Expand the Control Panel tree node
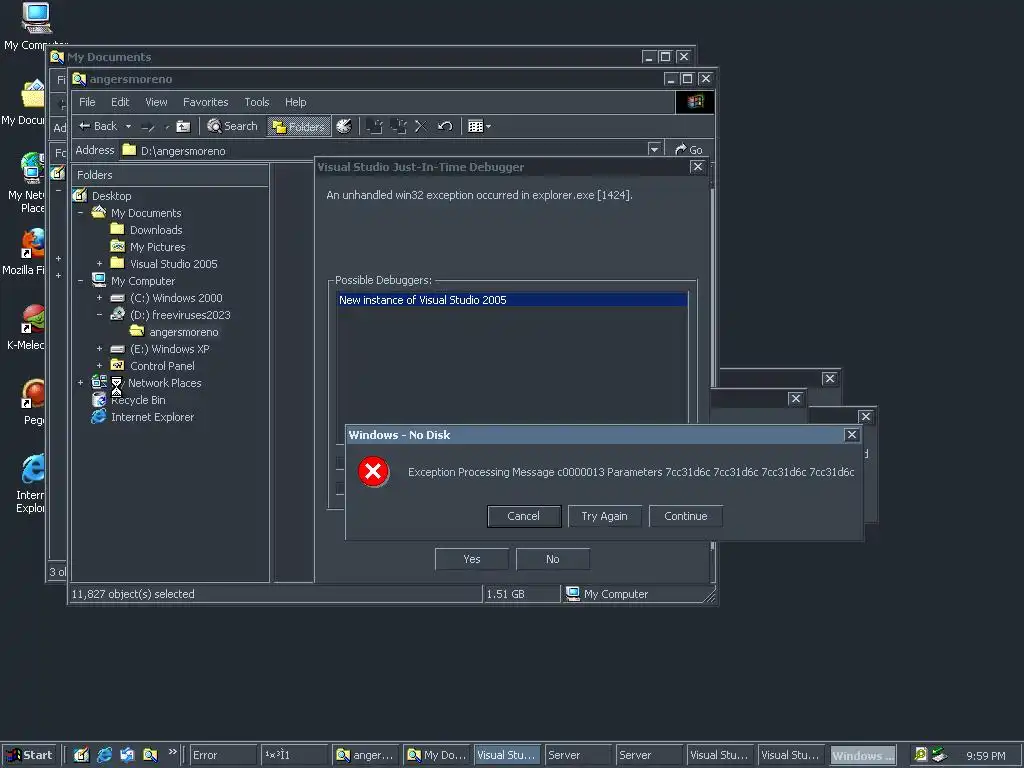The height and width of the screenshot is (768, 1024). pos(99,366)
